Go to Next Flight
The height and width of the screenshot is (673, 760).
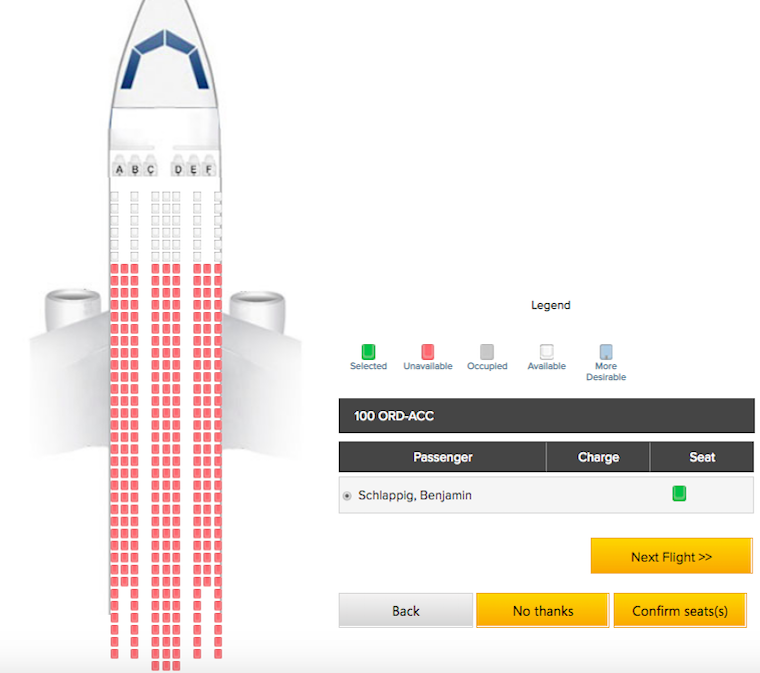point(671,556)
